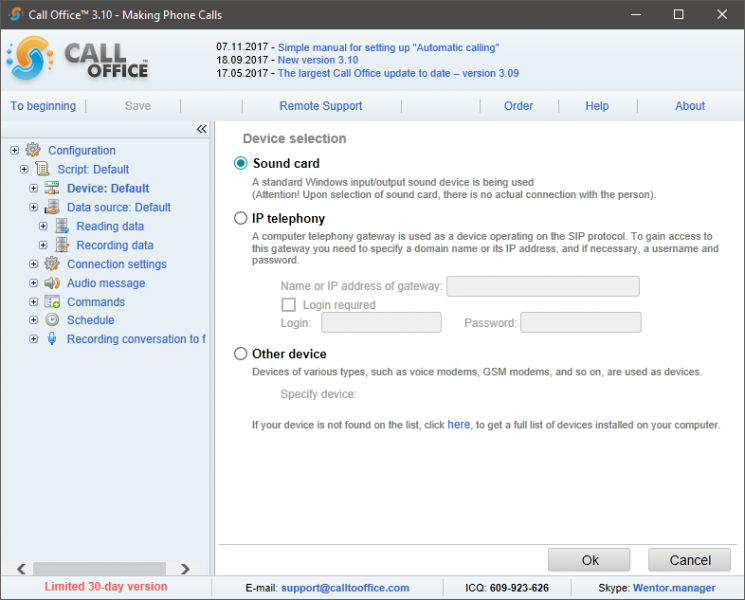Select Commands in the tree
Screen dimensions: 745x600
(x=96, y=302)
